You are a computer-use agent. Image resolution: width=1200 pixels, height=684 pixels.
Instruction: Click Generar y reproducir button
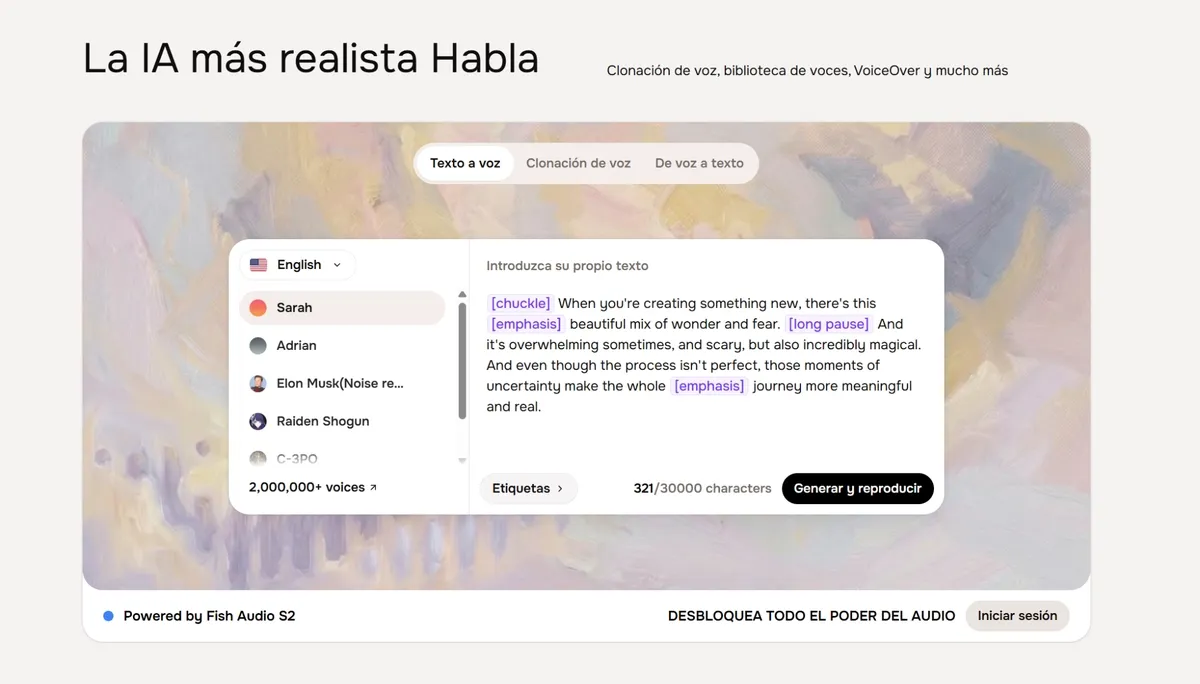coord(857,488)
